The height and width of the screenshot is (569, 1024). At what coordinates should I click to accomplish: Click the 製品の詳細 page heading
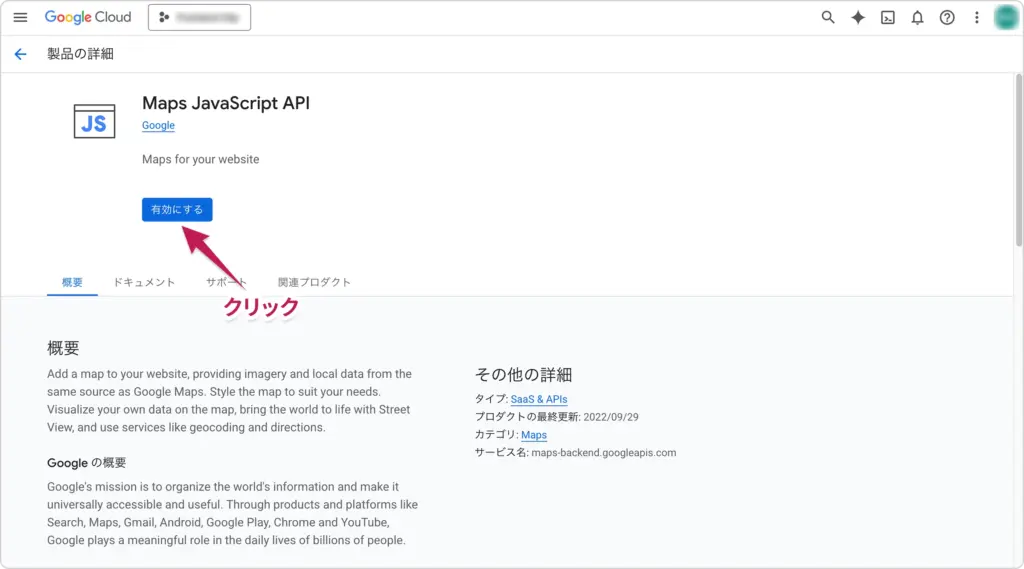coord(80,54)
